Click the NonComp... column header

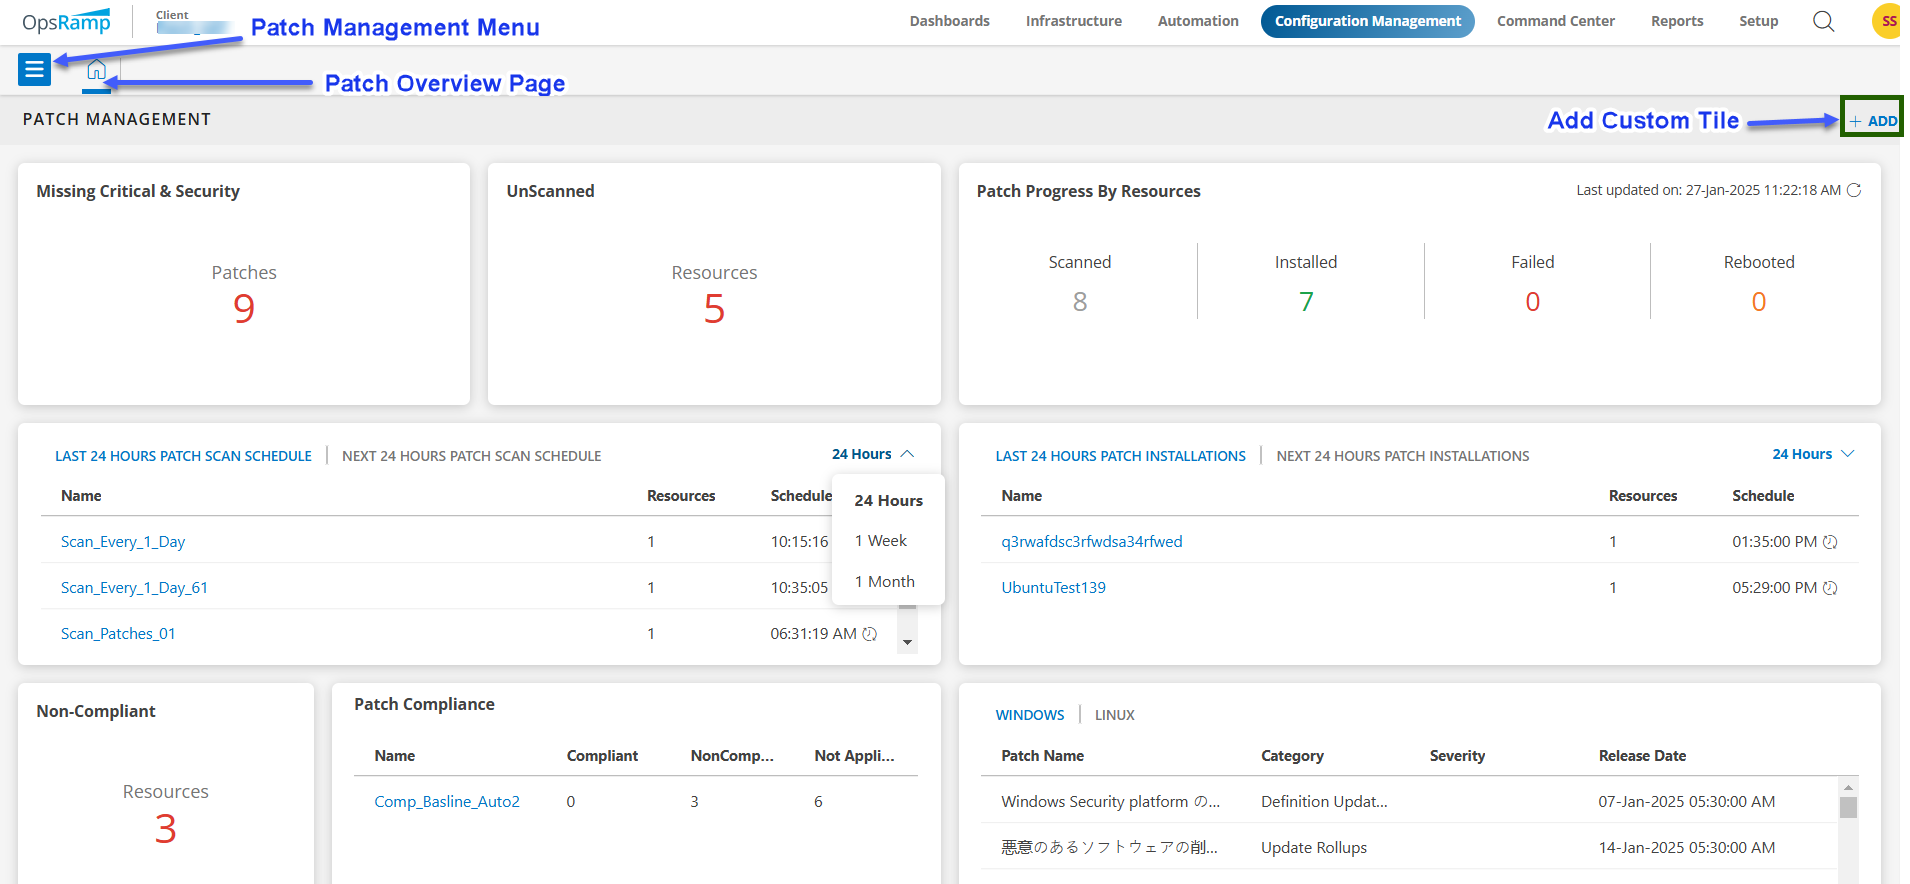(x=732, y=756)
